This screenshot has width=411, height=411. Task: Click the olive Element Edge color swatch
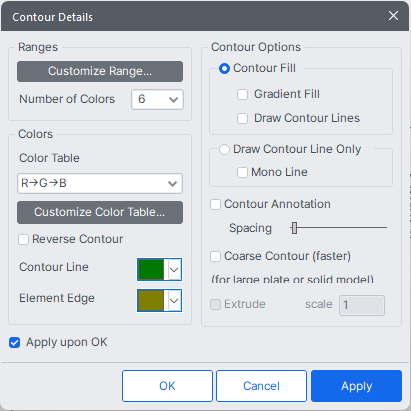151,300
